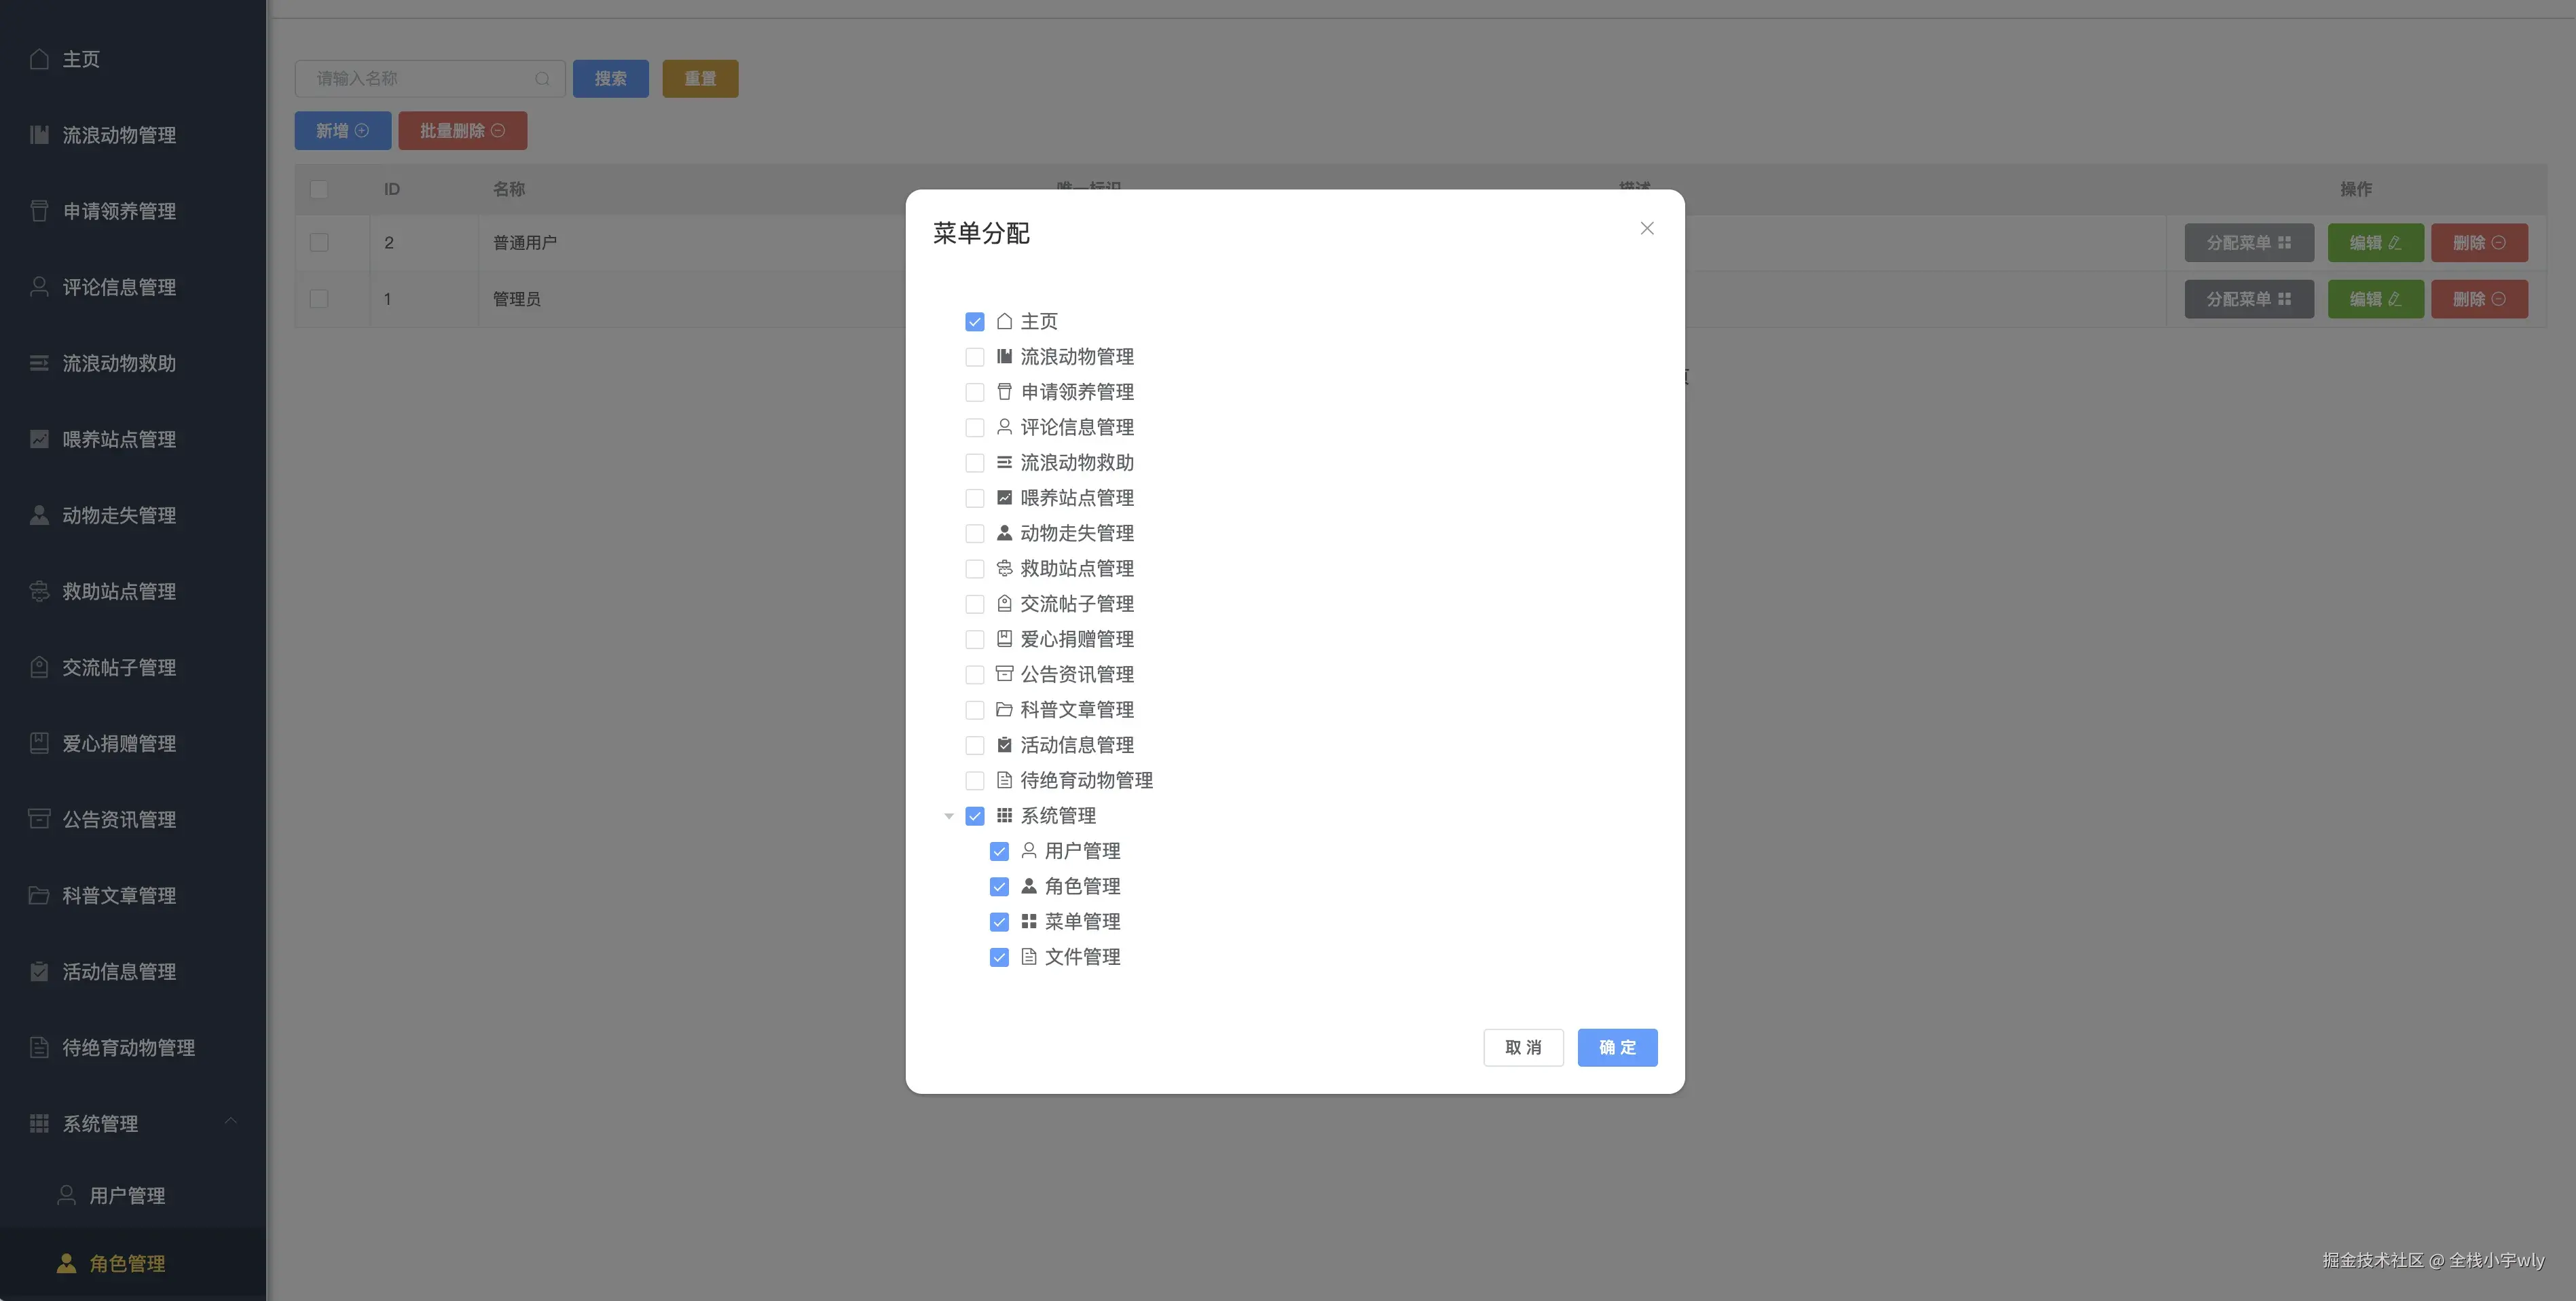Select the 角色管理 sidebar item
Screen dimensions: 2576x1301
(127, 1263)
